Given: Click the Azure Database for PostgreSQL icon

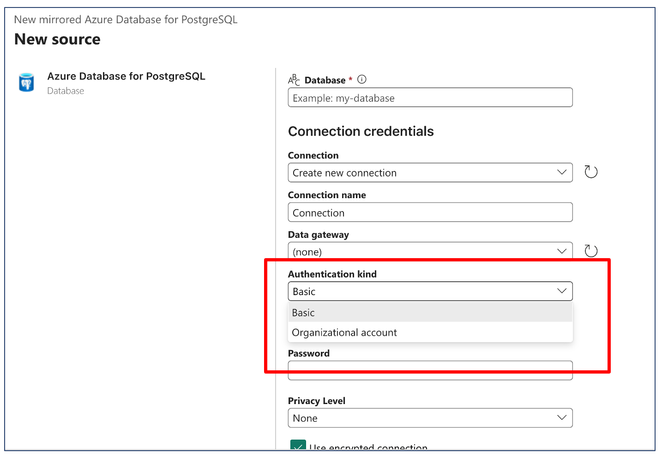Looking at the screenshot, I should click(26, 82).
